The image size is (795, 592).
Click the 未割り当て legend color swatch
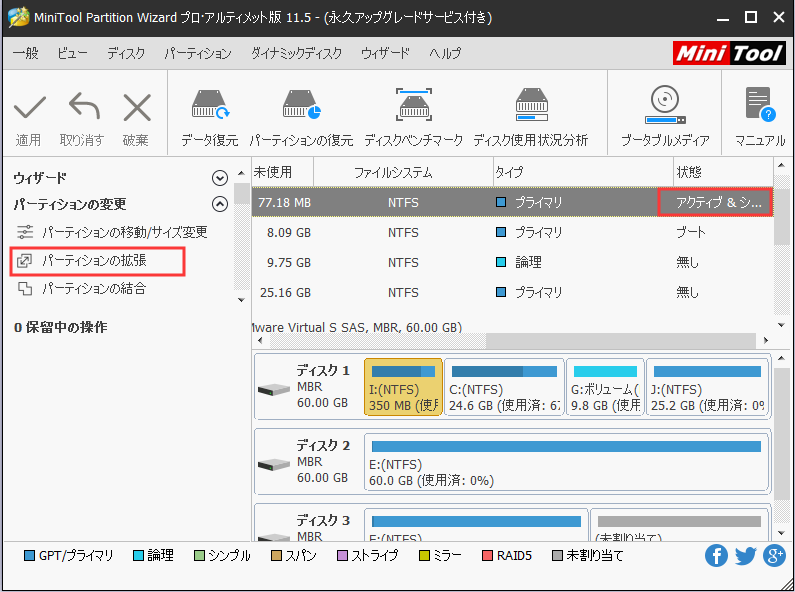(557, 556)
